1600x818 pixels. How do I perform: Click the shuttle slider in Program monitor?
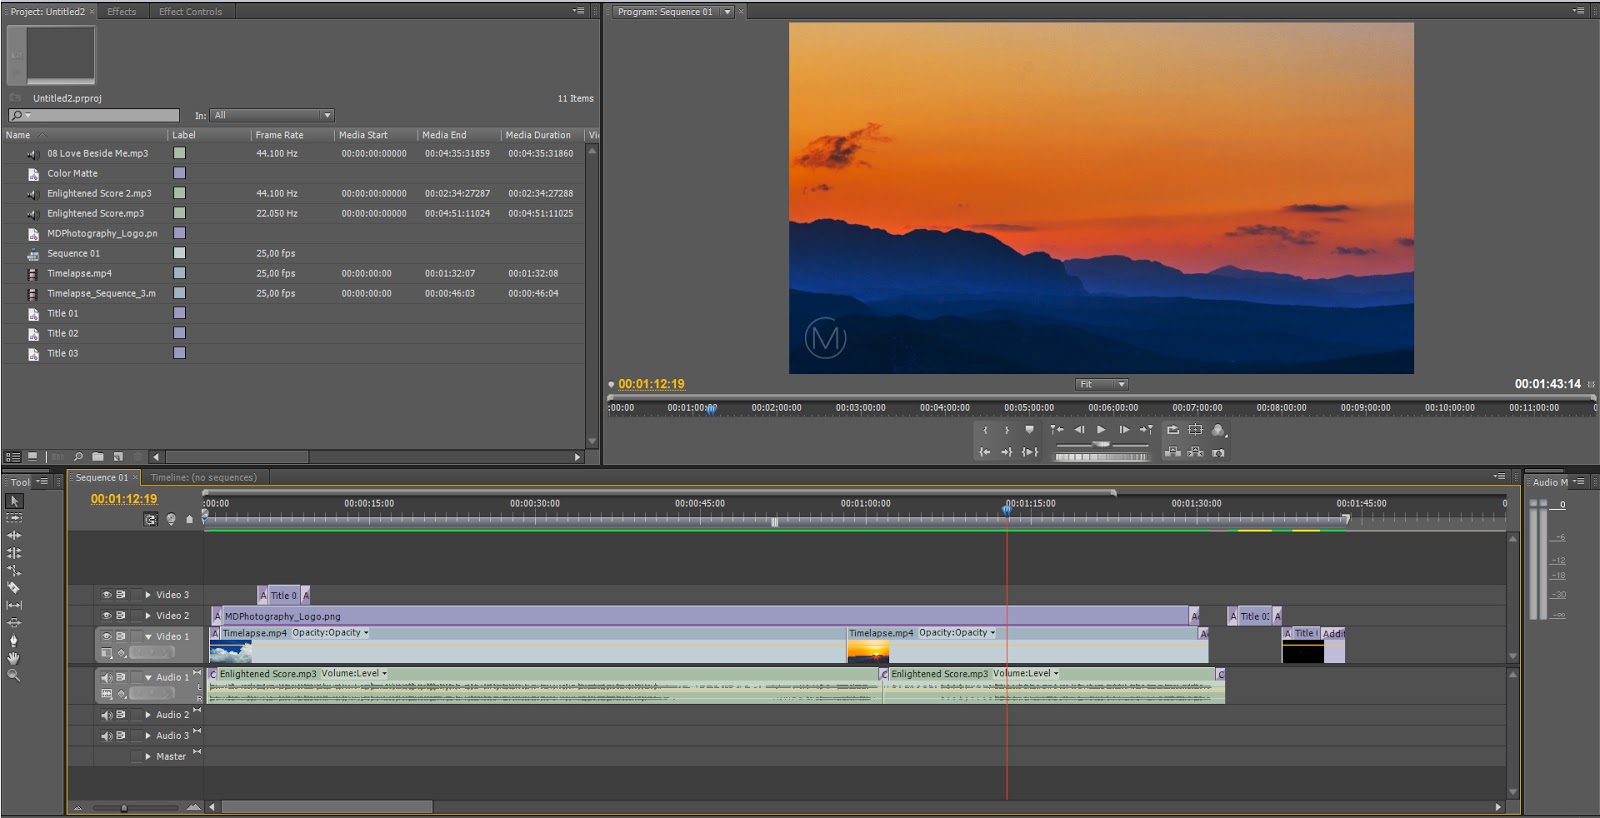1101,444
